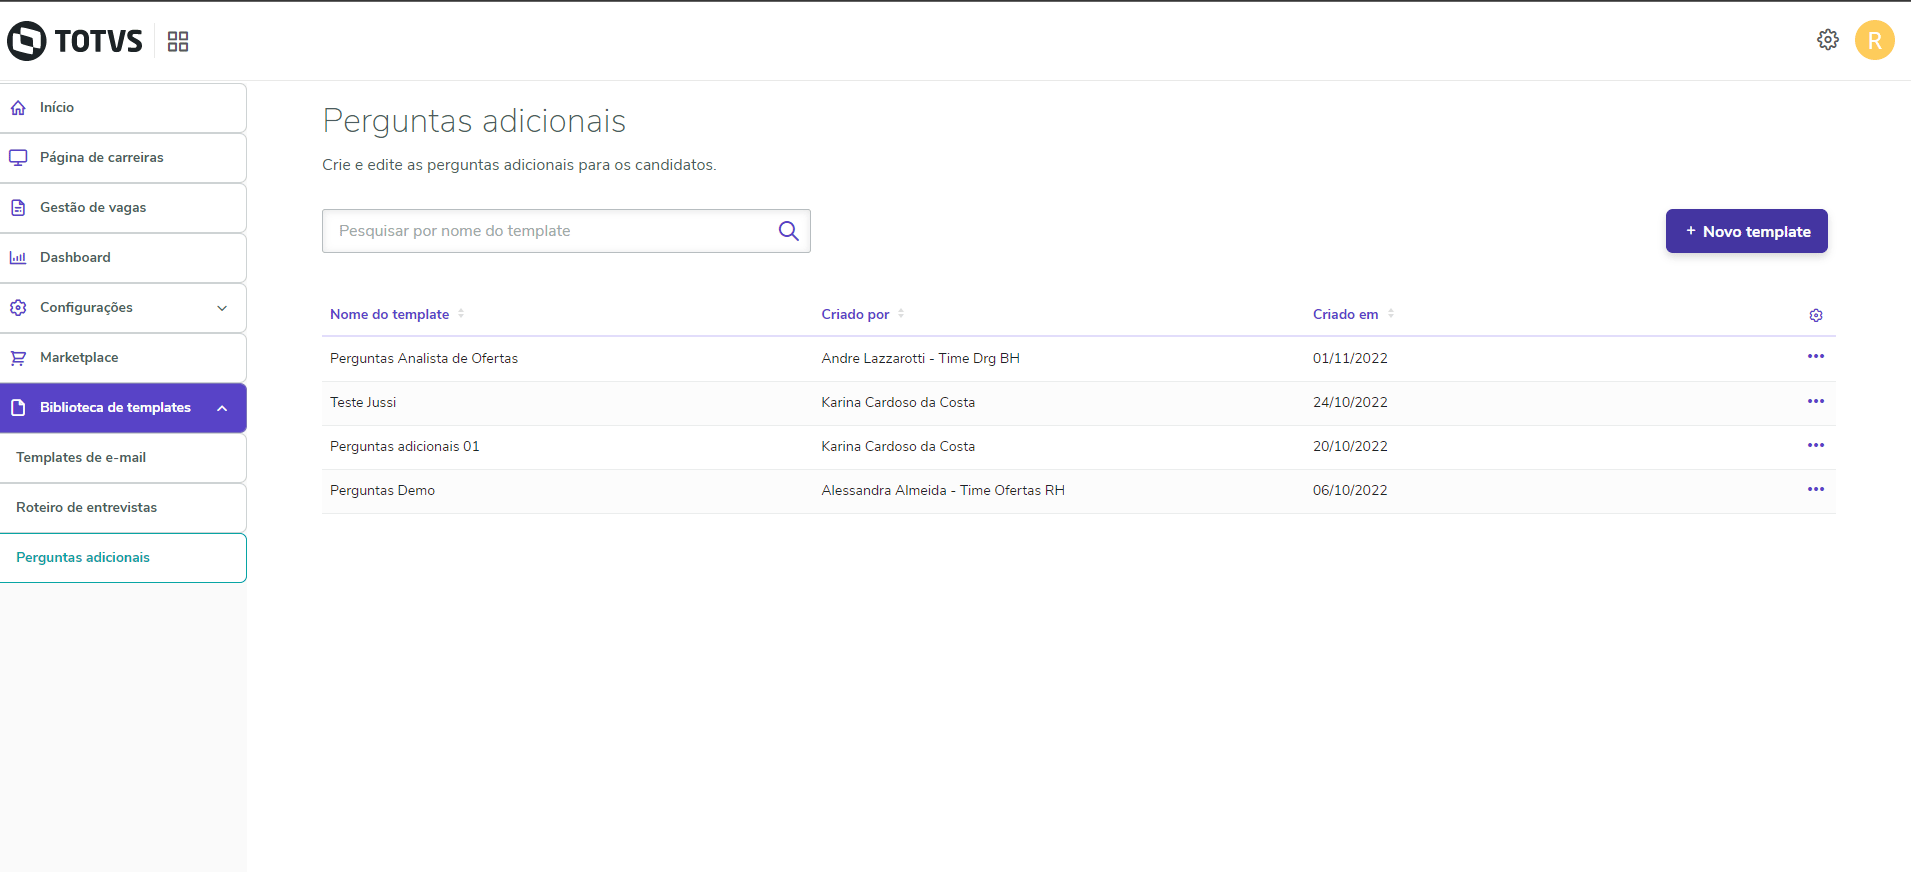Open Dashboard menu item

pyautogui.click(x=123, y=258)
